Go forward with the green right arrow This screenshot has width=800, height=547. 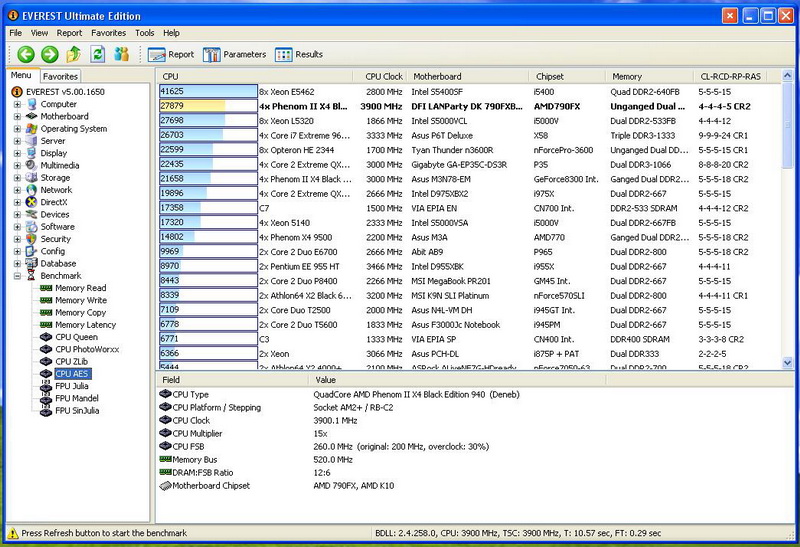[x=49, y=54]
